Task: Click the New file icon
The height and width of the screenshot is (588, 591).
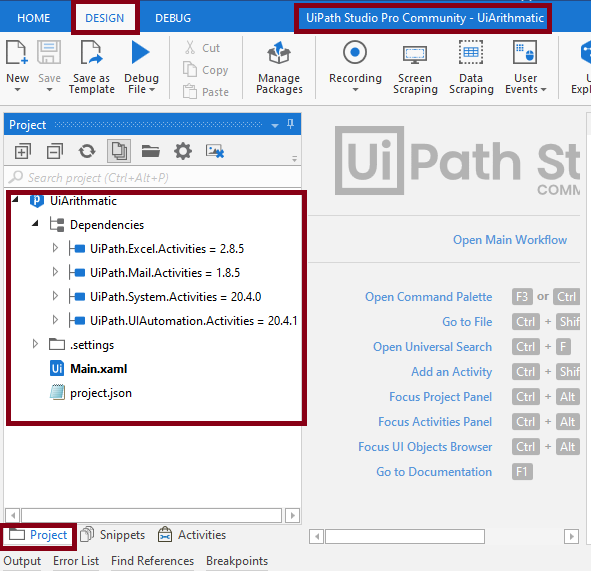Action: click(x=17, y=52)
